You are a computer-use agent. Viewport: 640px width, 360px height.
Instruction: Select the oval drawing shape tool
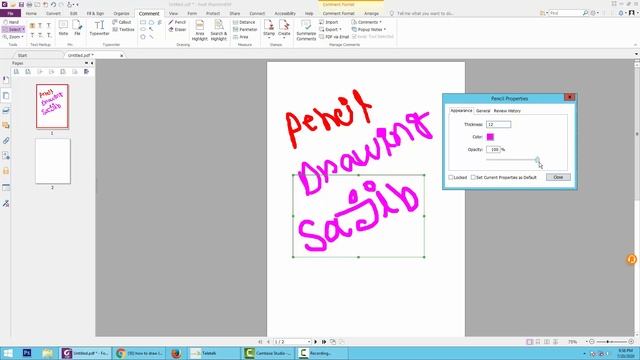(143, 29)
